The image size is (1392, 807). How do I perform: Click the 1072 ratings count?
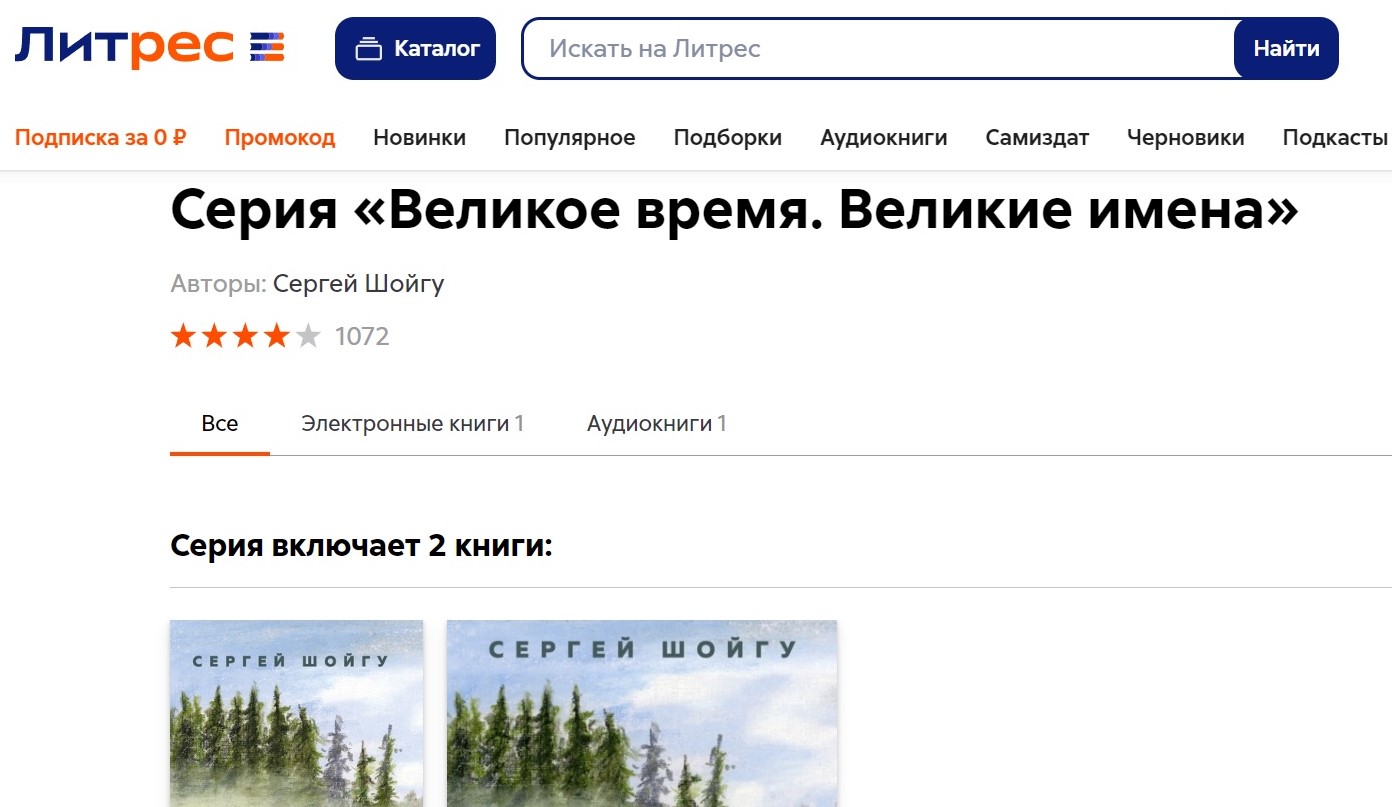(x=362, y=336)
